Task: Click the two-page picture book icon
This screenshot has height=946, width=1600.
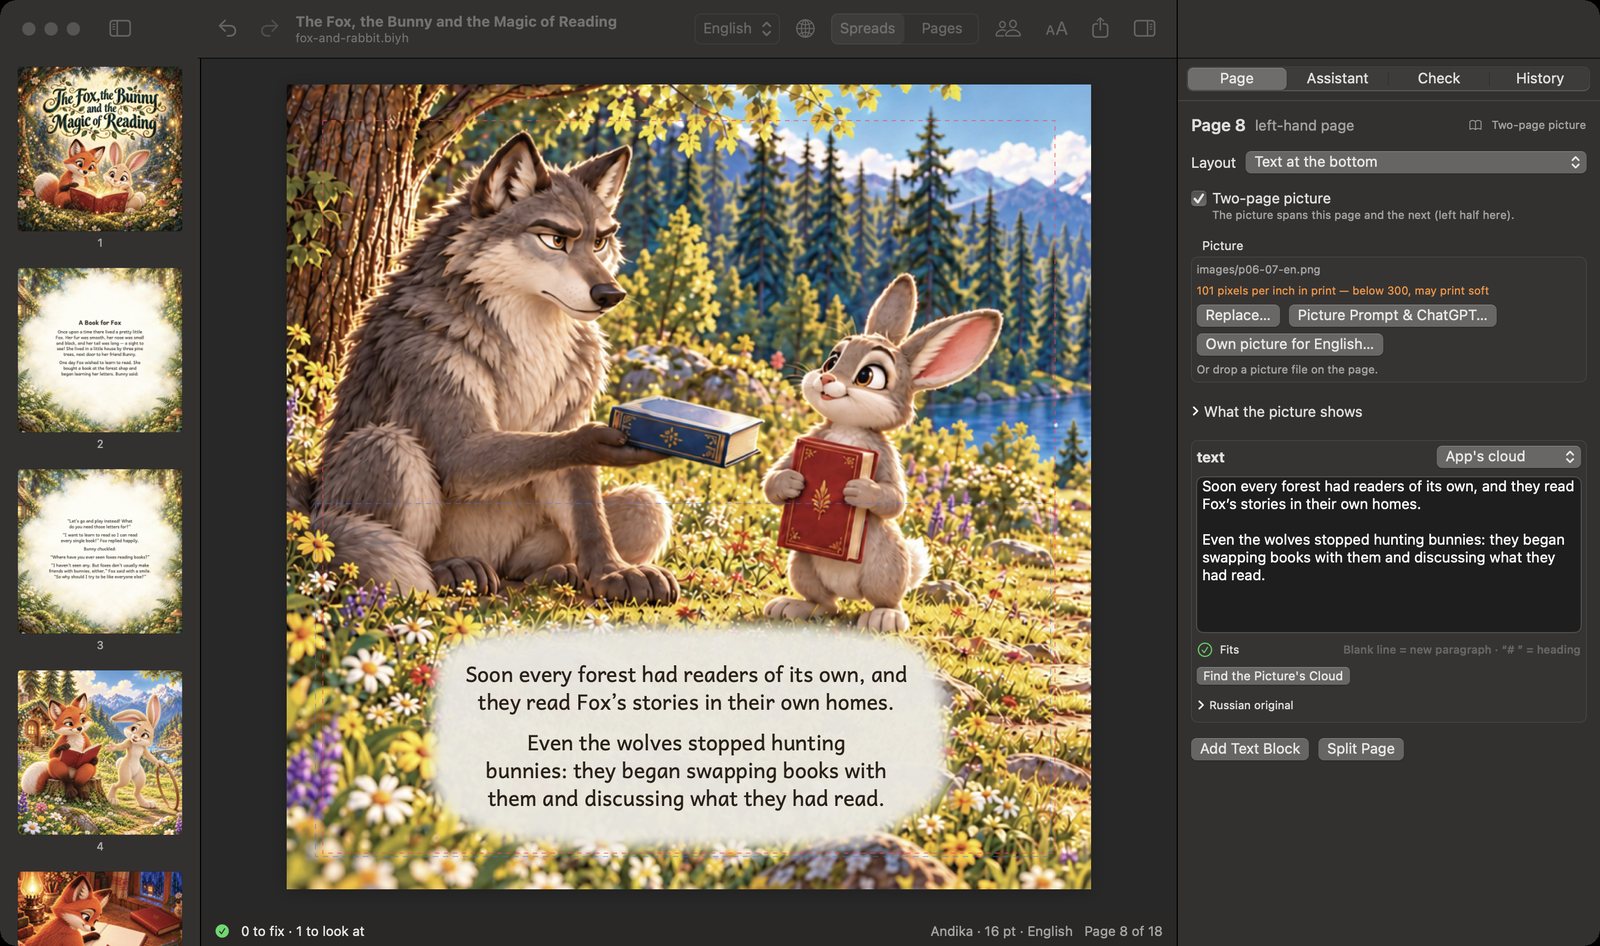Action: coord(1475,125)
